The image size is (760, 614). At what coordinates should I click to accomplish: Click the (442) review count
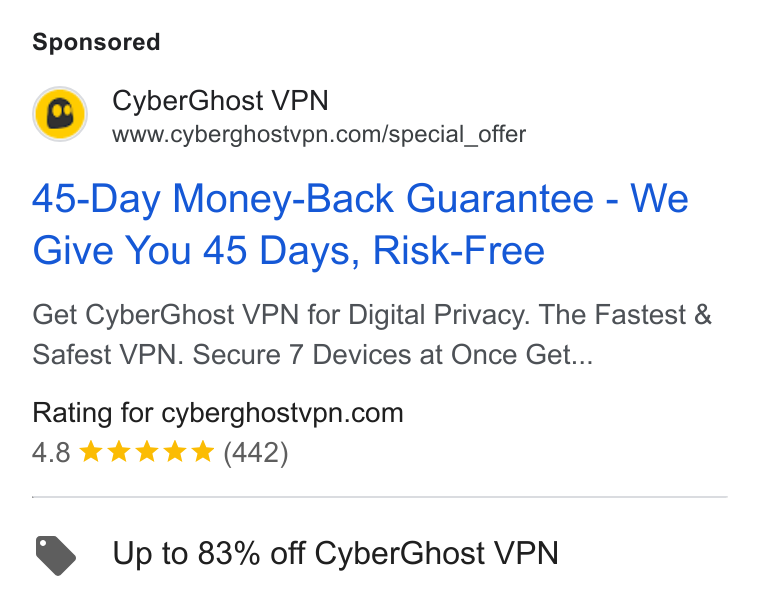pyautogui.click(x=256, y=453)
